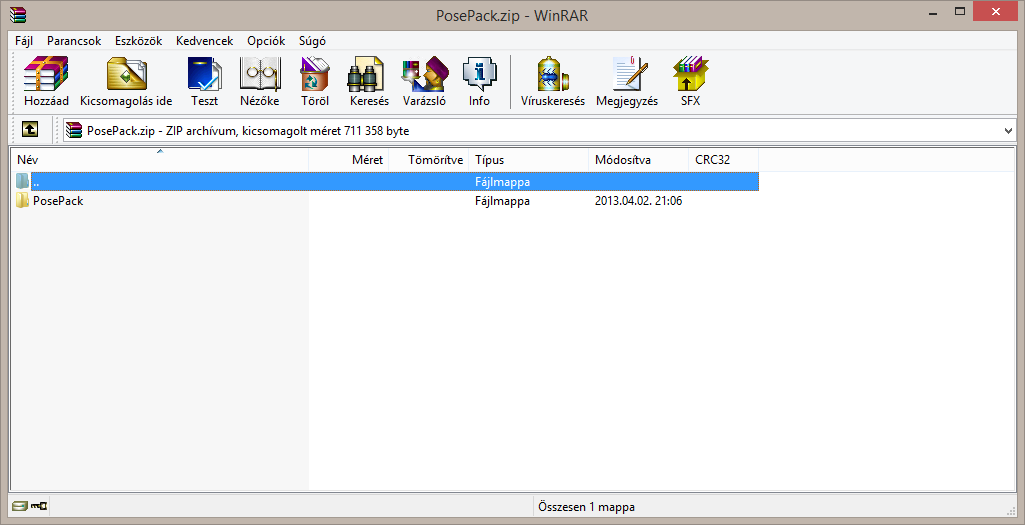The image size is (1025, 525).
Task: Click the Hozzáad (add) toolbar icon
Action: pyautogui.click(x=46, y=74)
